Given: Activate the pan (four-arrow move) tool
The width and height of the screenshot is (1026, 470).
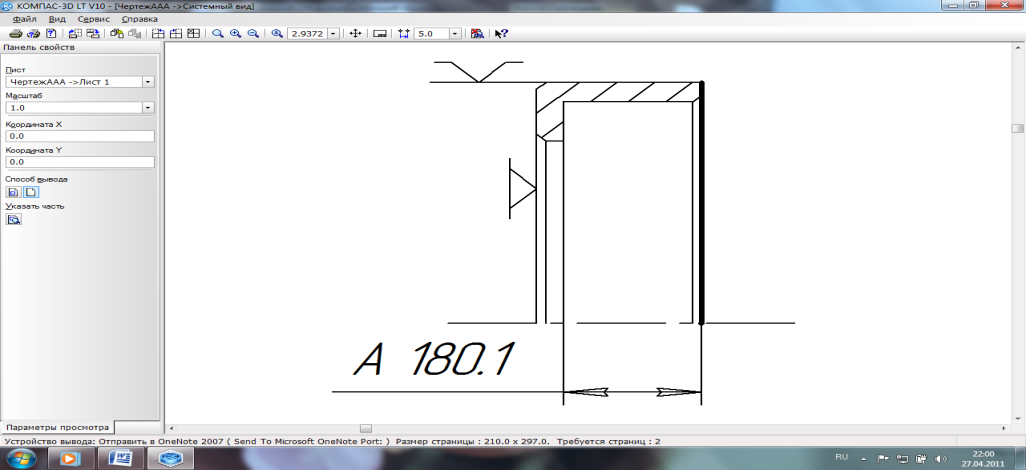Looking at the screenshot, I should (x=355, y=33).
